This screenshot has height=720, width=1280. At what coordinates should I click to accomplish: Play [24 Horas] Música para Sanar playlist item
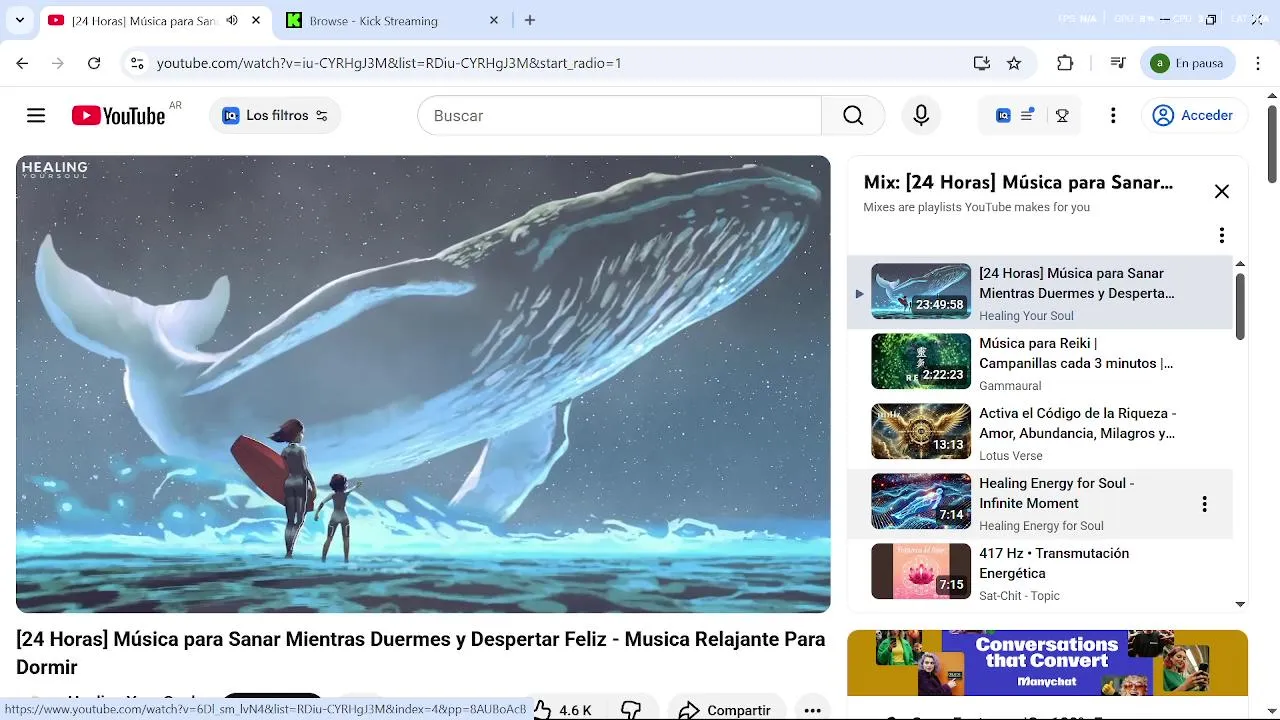pos(1040,292)
